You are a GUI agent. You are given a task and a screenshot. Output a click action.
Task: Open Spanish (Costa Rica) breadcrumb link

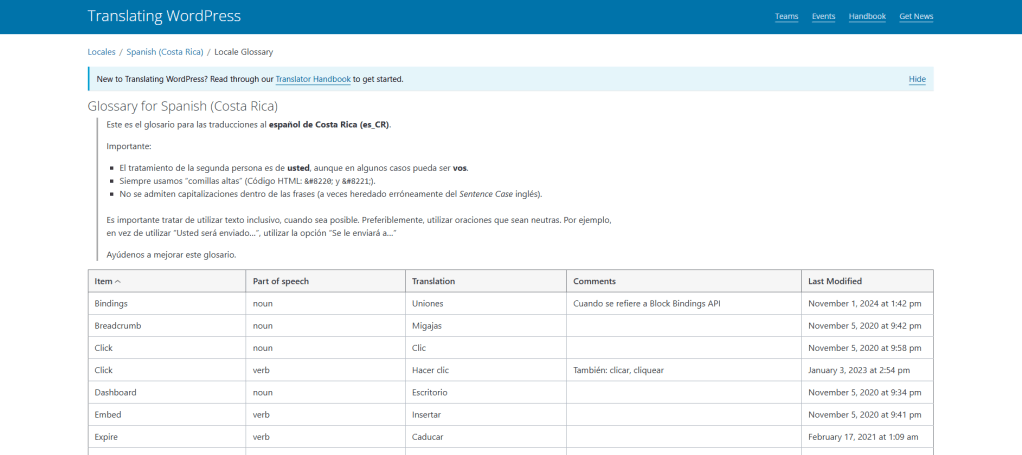click(165, 51)
